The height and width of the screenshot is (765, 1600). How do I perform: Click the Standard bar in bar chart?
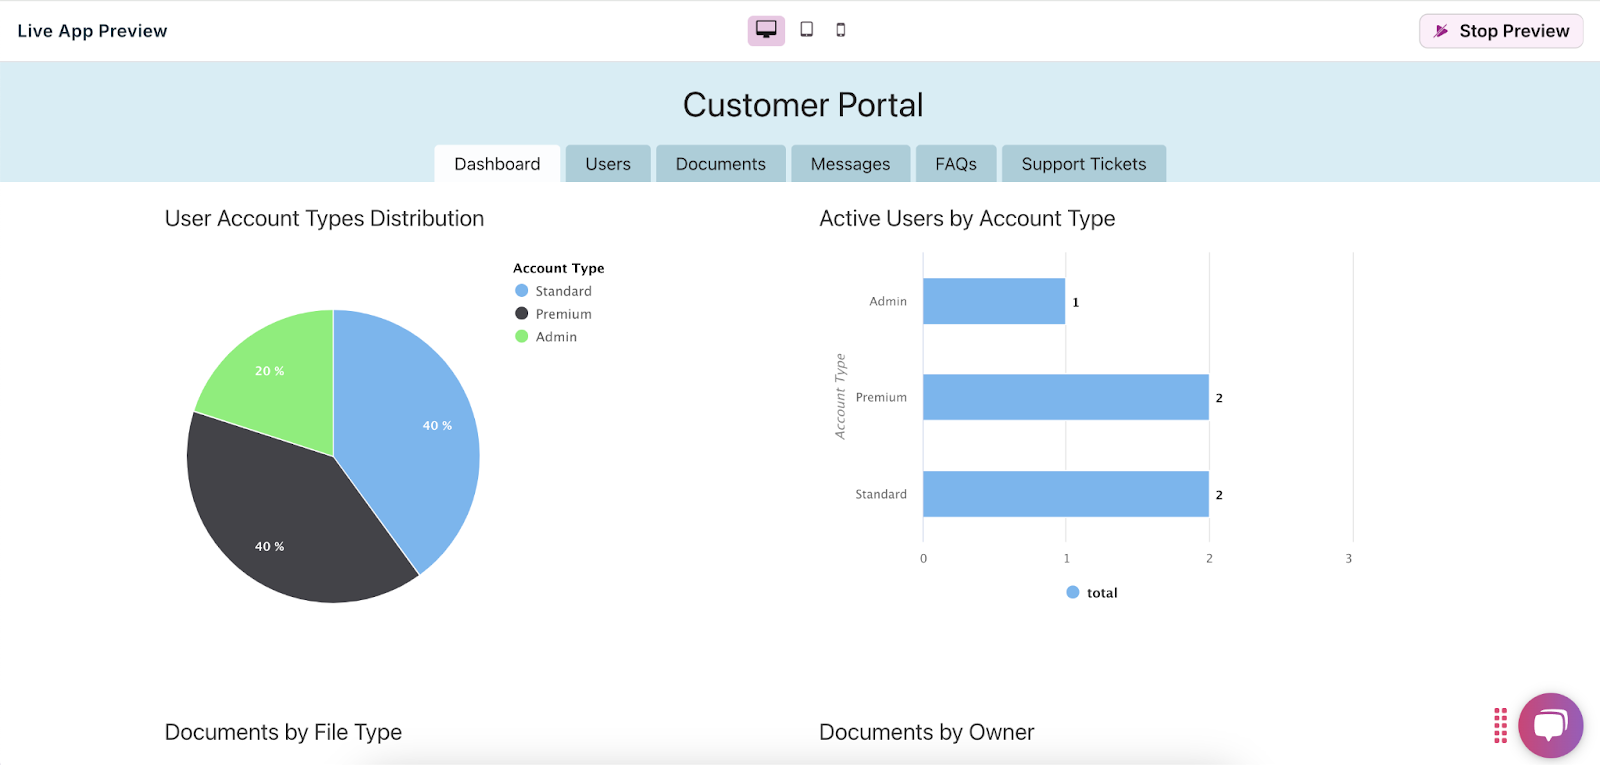[x=1065, y=494]
